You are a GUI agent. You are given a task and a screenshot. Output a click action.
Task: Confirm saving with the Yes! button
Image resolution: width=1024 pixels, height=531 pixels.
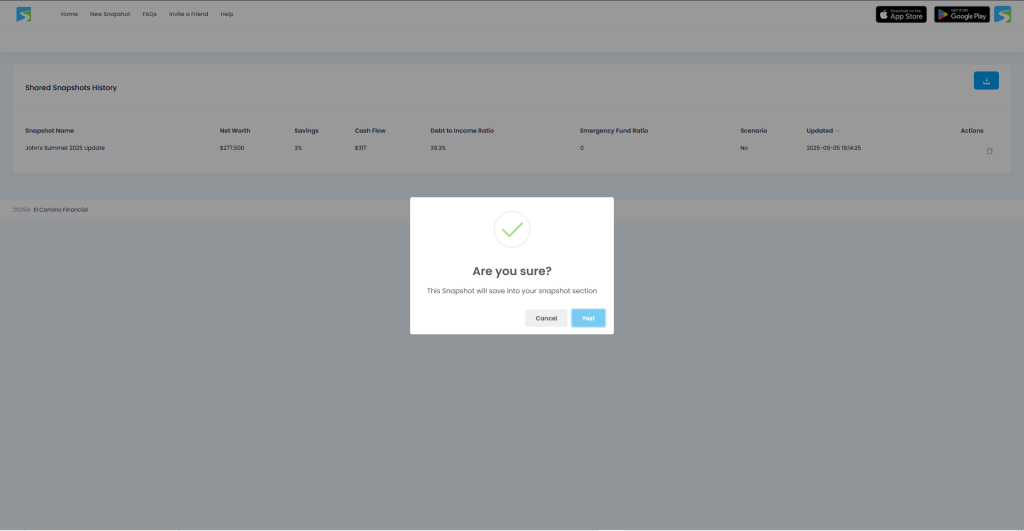tap(588, 318)
